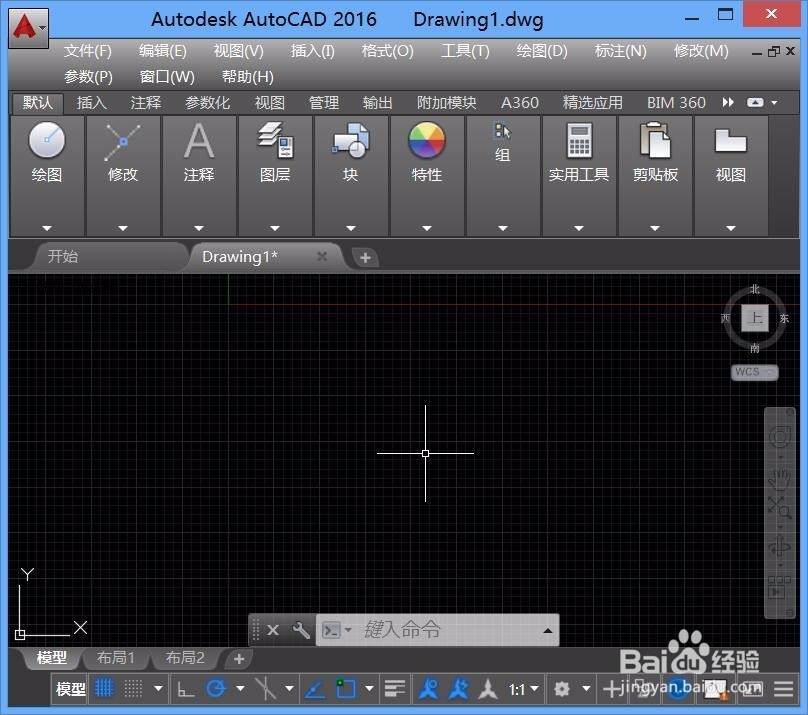This screenshot has height=715, width=808.
Task: Add a new layout tab
Action: [x=239, y=659]
